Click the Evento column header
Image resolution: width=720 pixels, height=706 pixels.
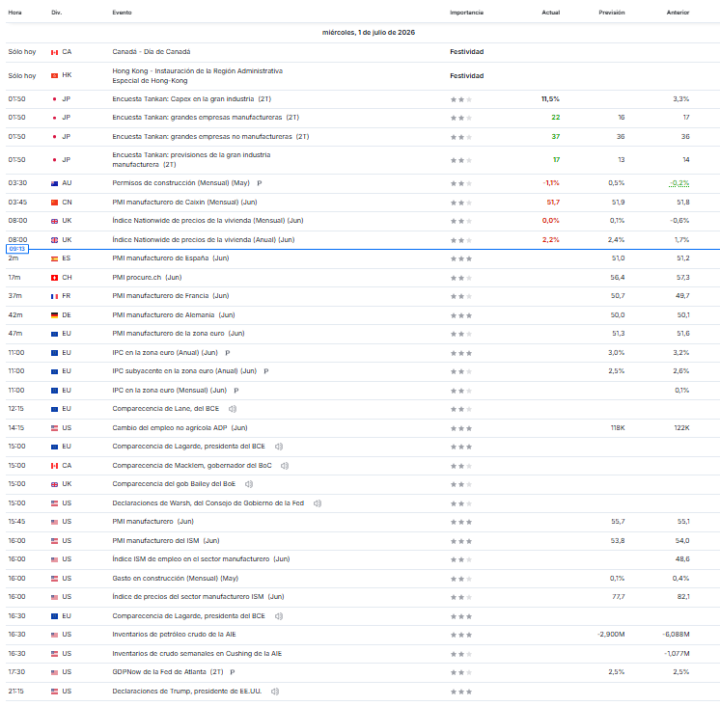(x=122, y=12)
